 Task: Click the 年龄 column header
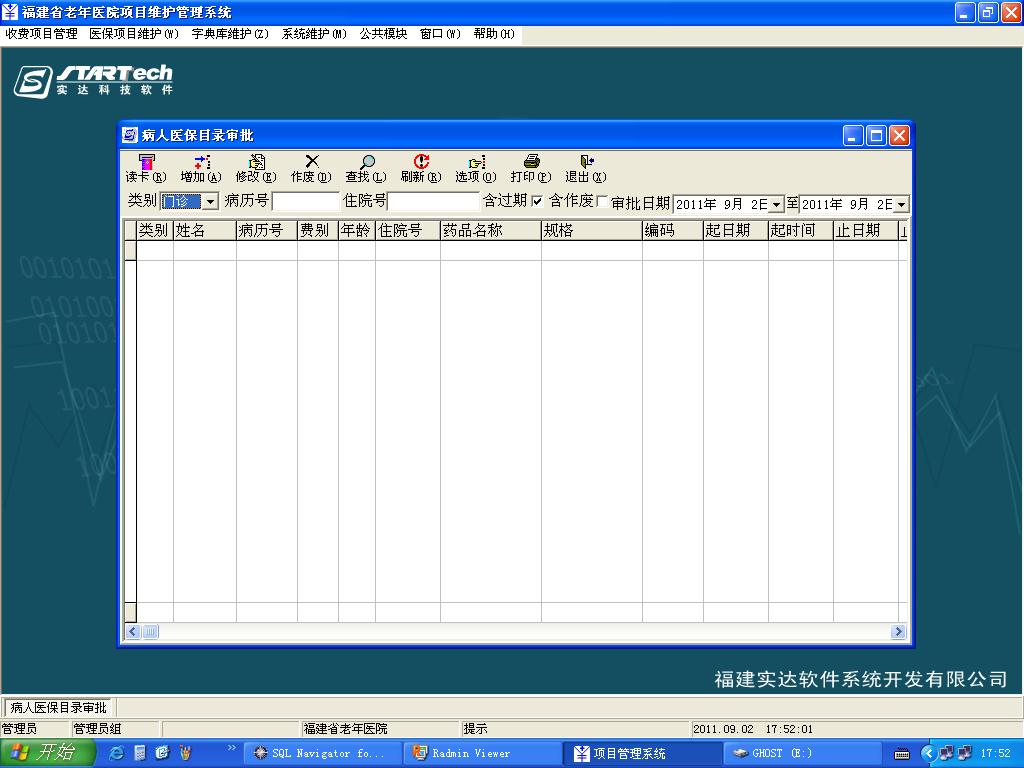click(357, 231)
